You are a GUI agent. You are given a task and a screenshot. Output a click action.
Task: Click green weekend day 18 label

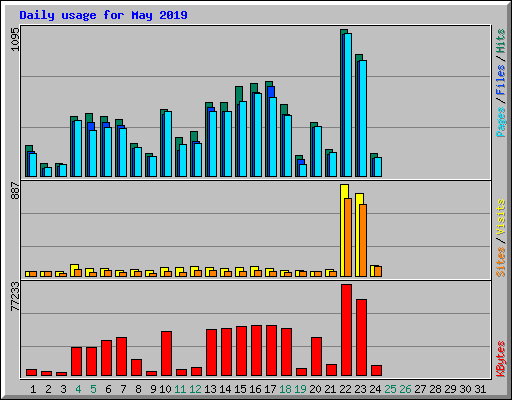(285, 389)
